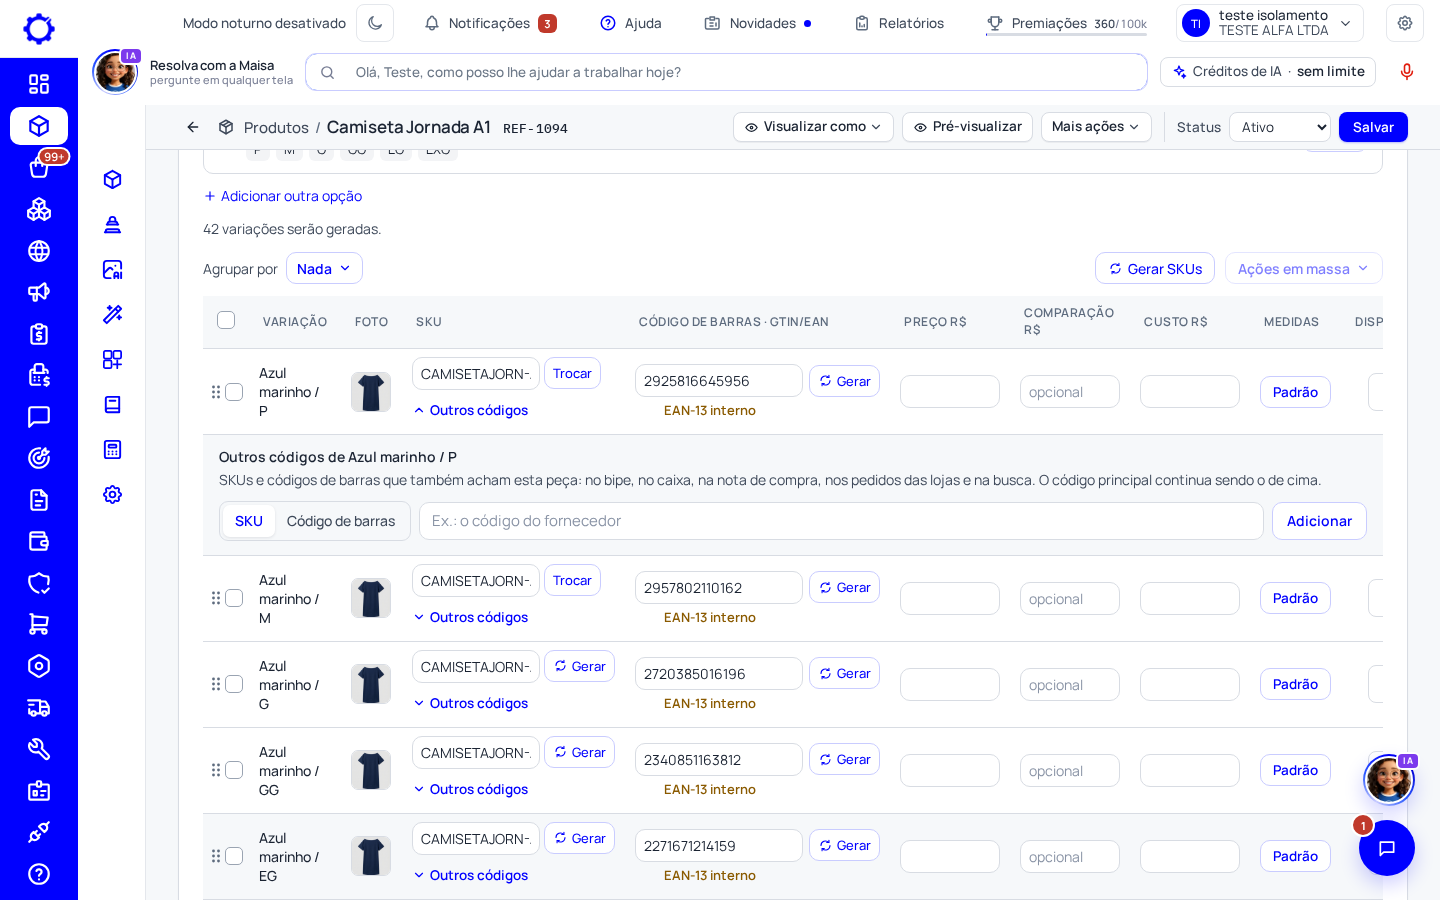Click the Maisa search input field
1440x900 pixels.
726,72
